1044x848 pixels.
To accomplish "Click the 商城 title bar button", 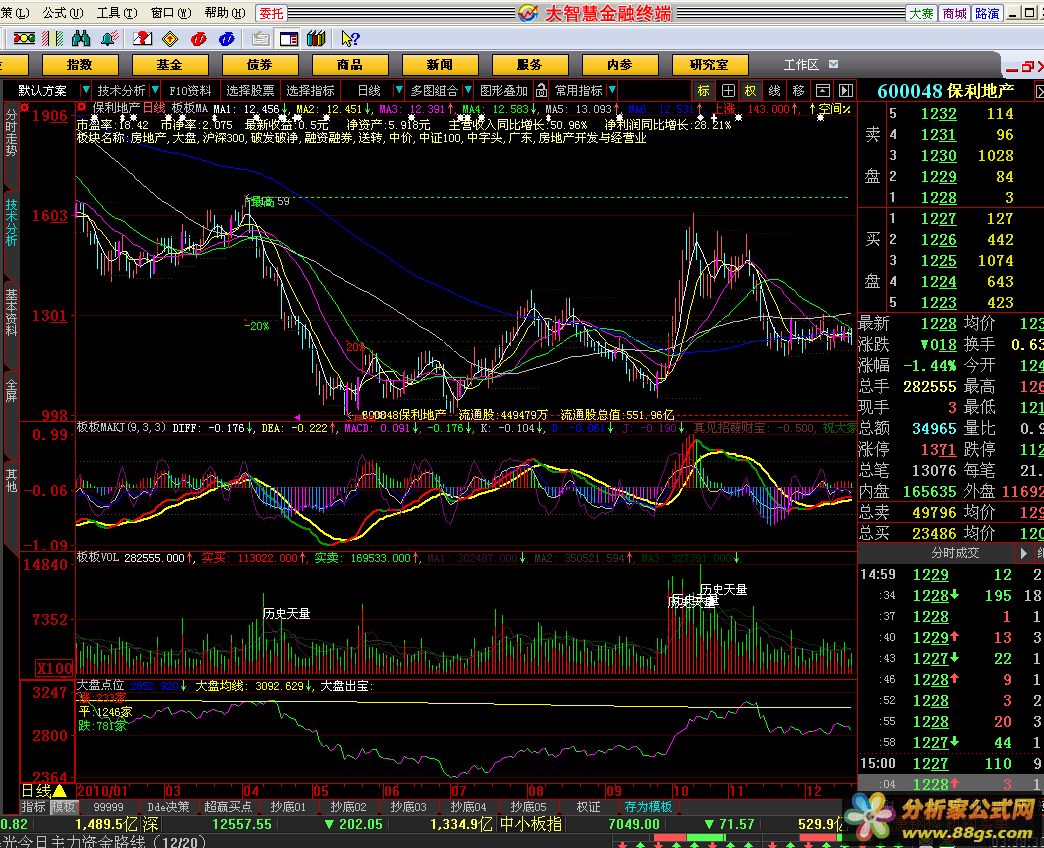I will coord(954,13).
